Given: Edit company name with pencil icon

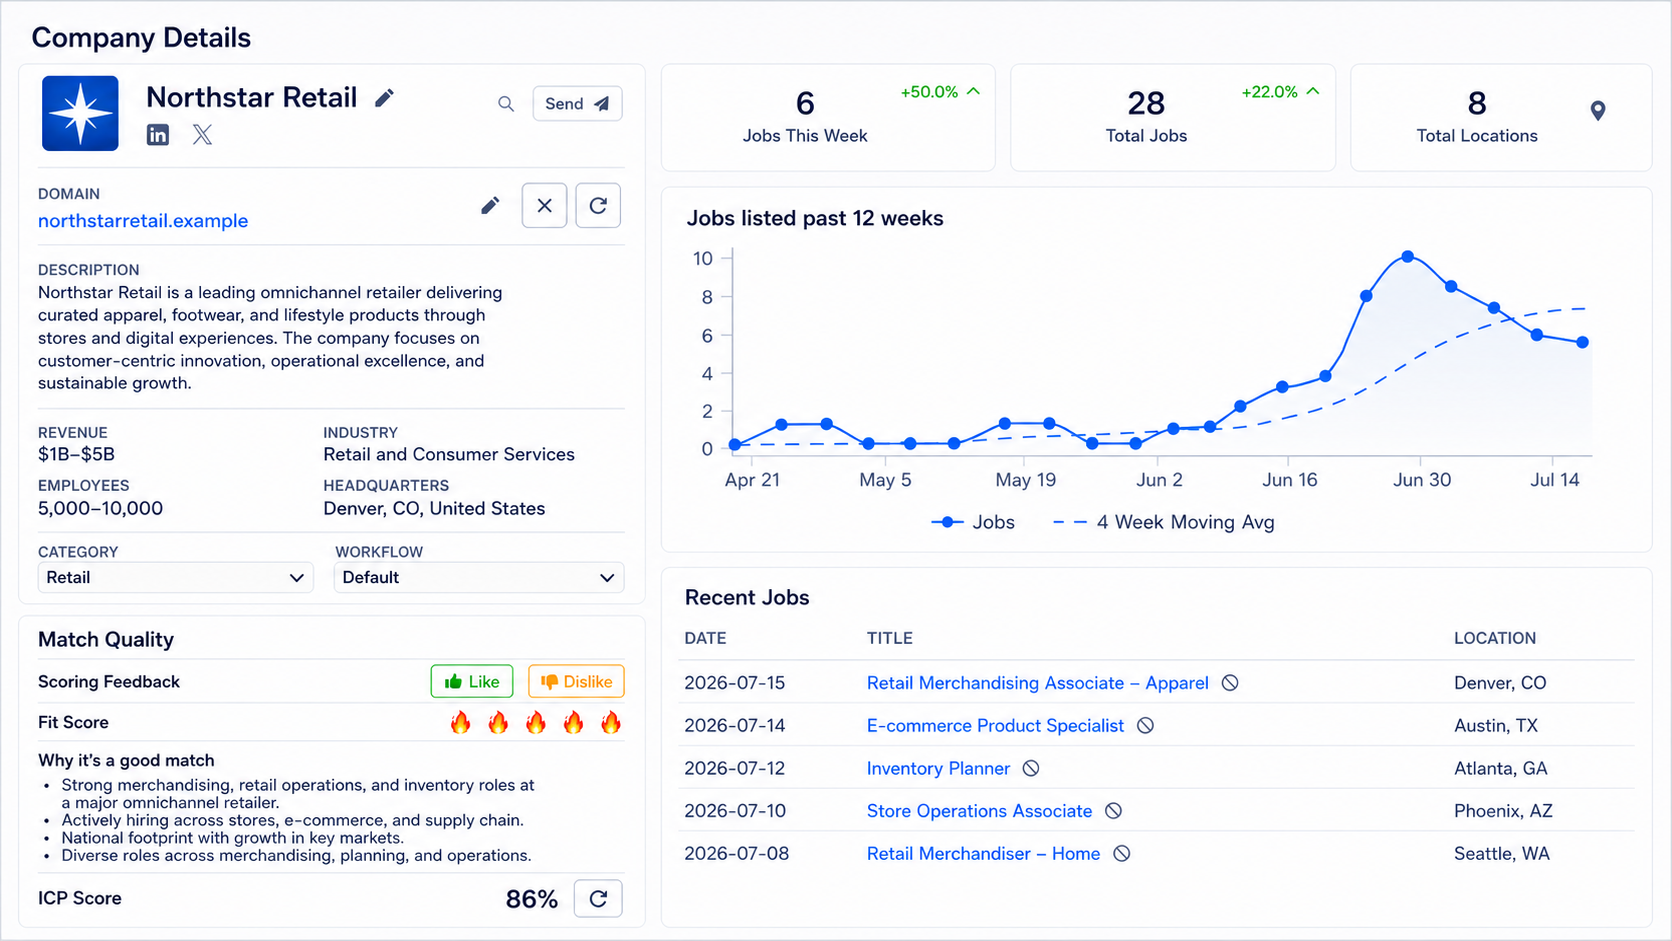Looking at the screenshot, I should point(384,98).
